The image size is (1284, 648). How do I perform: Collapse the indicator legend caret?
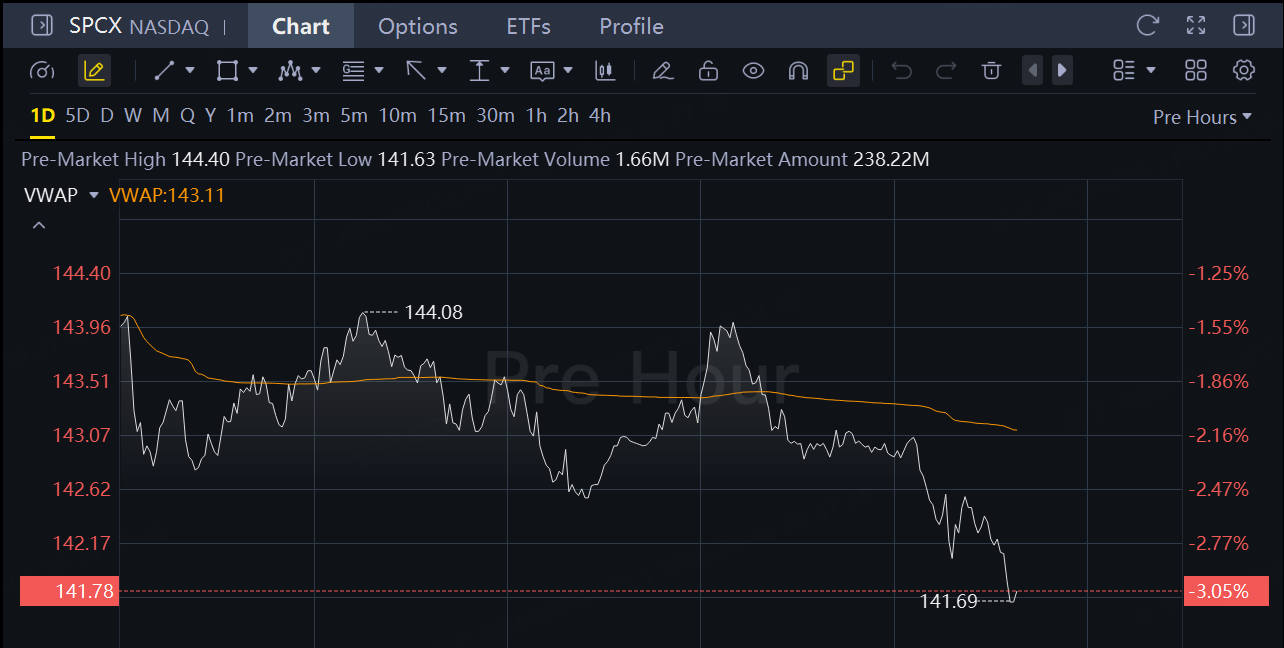coord(39,226)
